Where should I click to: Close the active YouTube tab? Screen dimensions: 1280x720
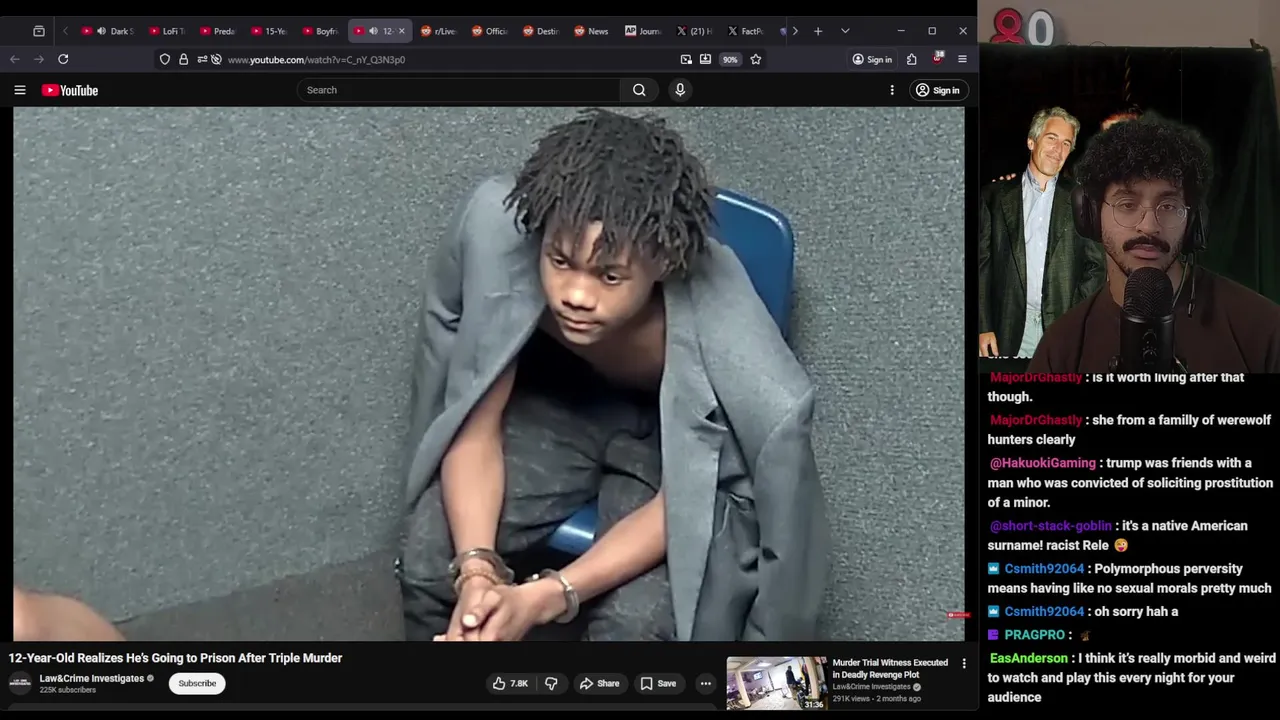pos(402,31)
